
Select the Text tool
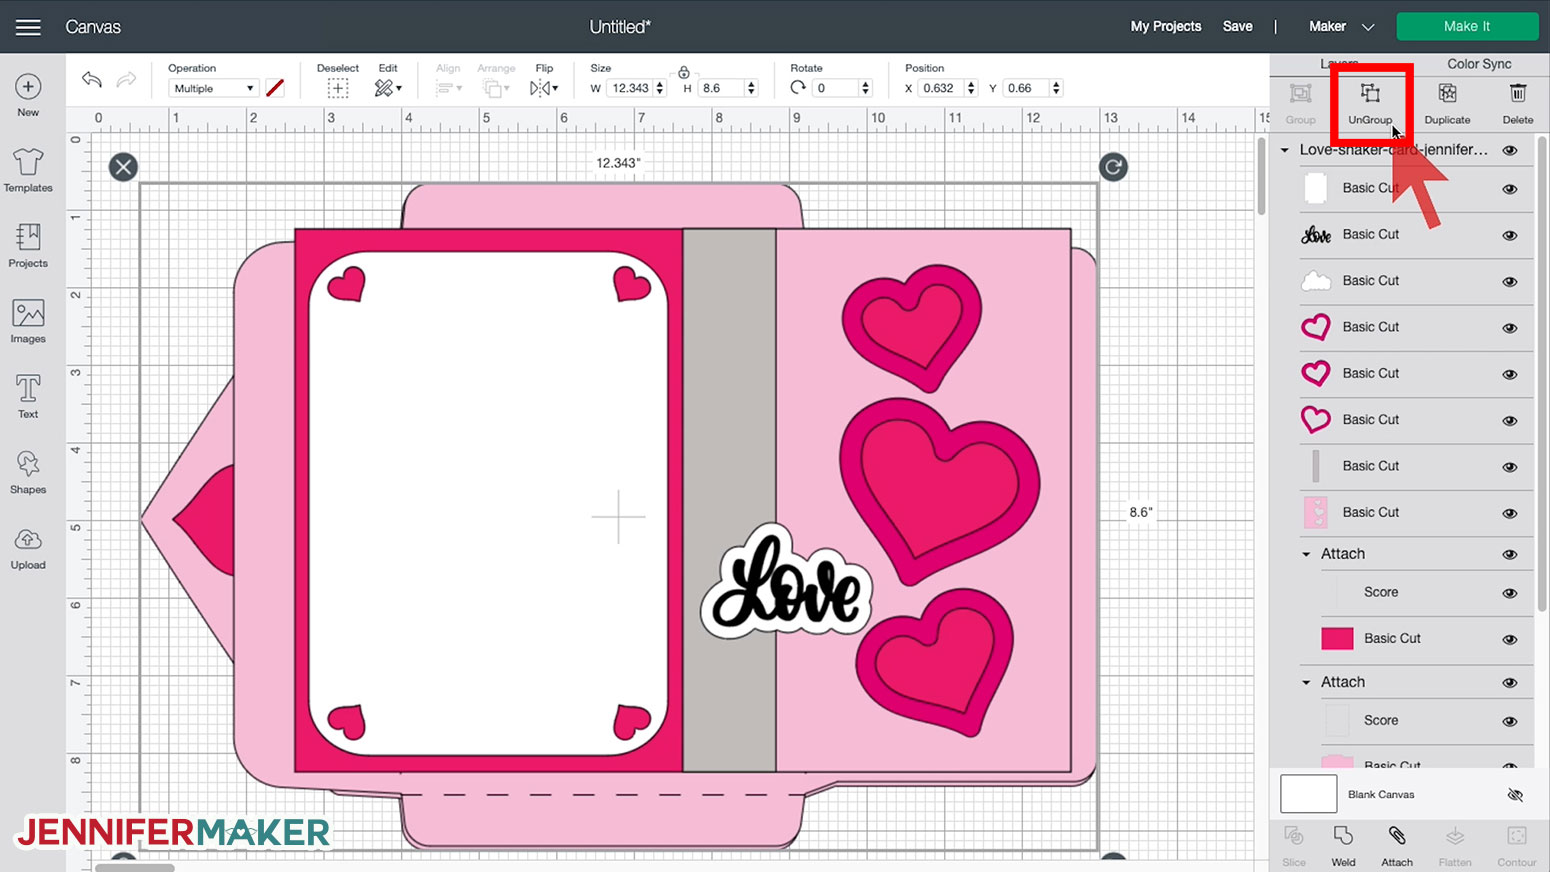click(x=28, y=397)
